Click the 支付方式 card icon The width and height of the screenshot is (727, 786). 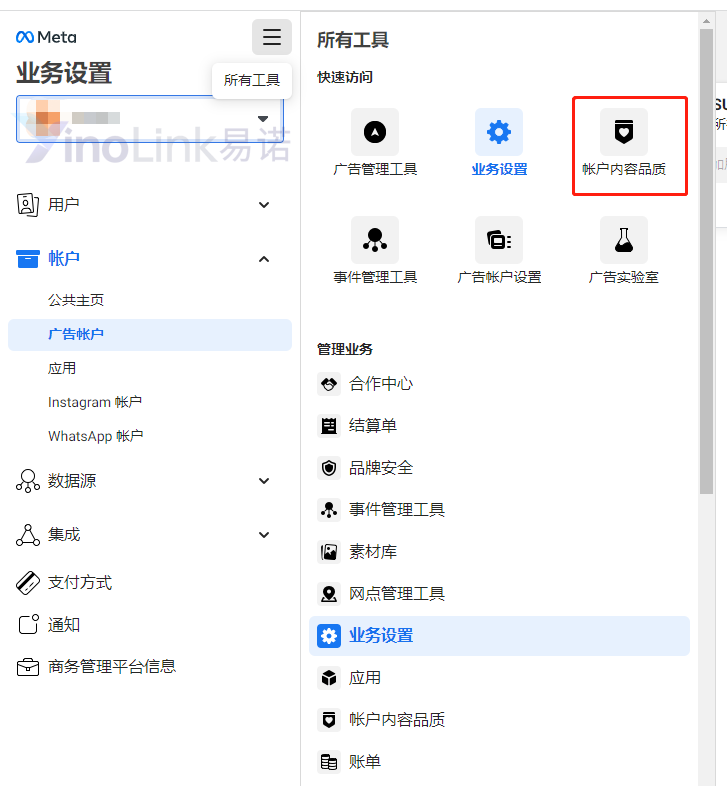click(28, 583)
